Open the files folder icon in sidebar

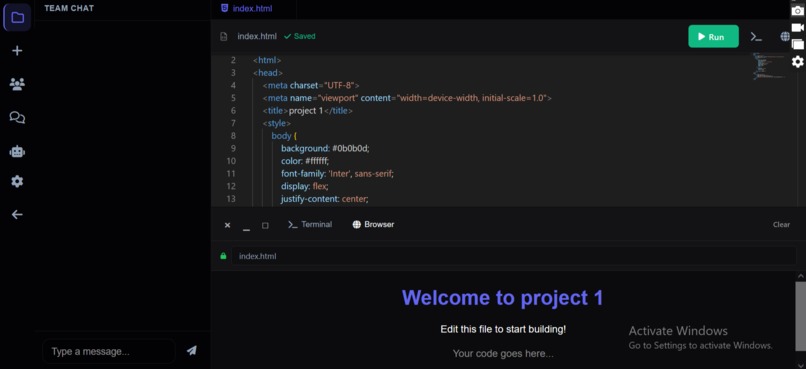(17, 17)
